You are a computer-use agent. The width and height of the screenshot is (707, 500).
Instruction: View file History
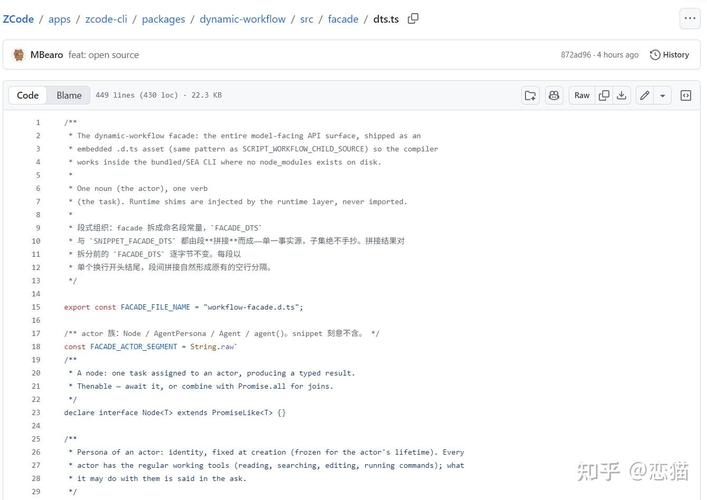(x=669, y=55)
